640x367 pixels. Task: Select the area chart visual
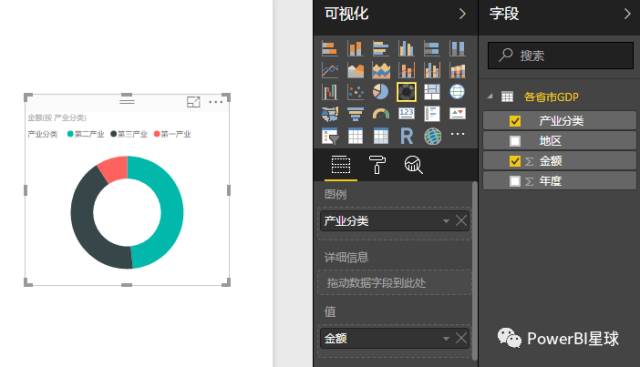pos(355,70)
